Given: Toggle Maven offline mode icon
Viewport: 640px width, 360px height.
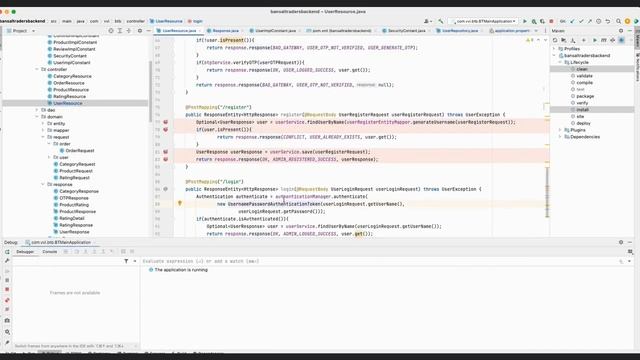Looking at the screenshot, I should [613, 40].
